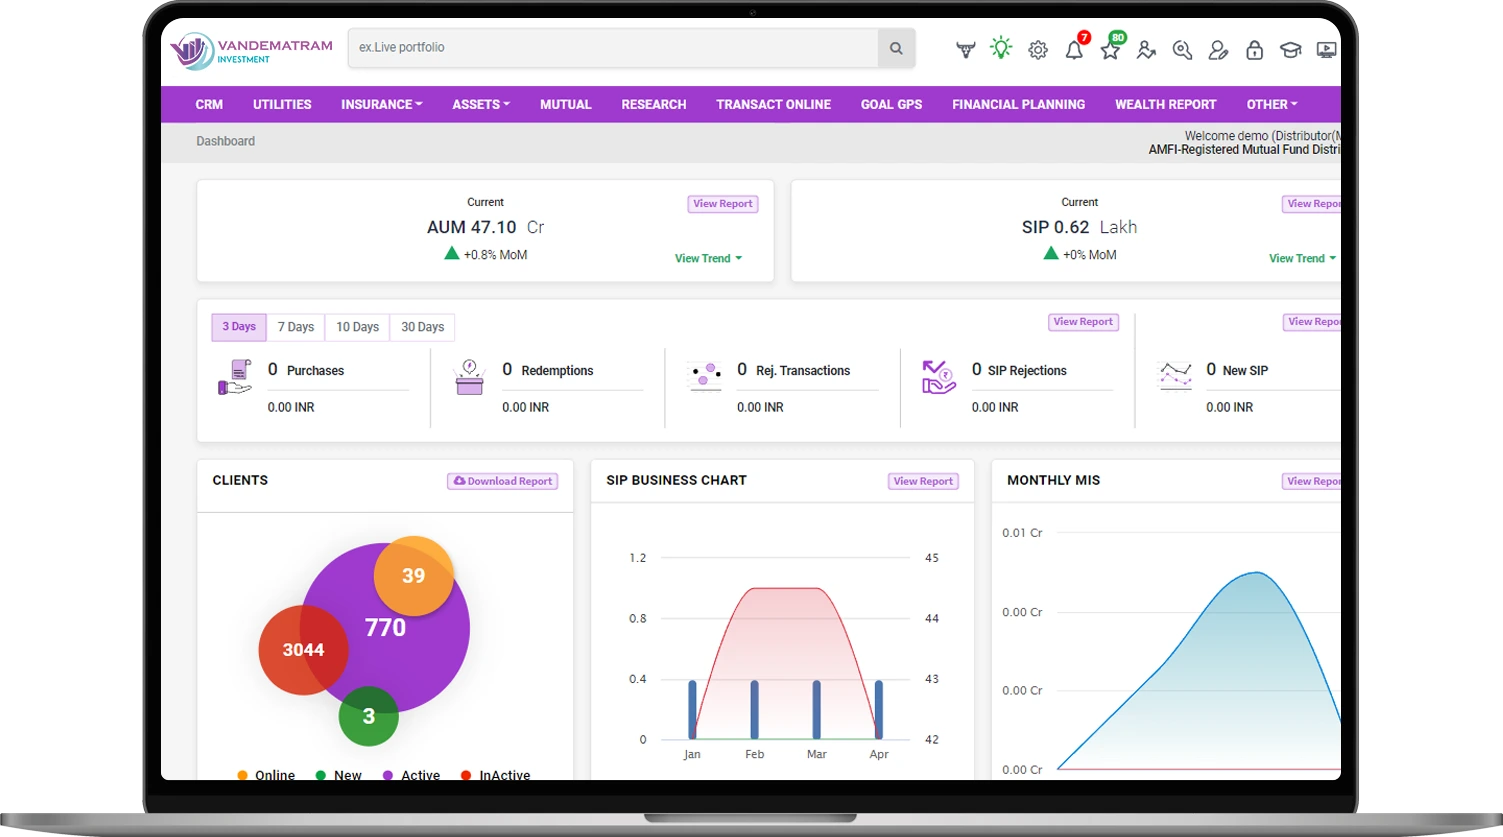Open the CRM menu
This screenshot has height=837, width=1503.
[209, 104]
